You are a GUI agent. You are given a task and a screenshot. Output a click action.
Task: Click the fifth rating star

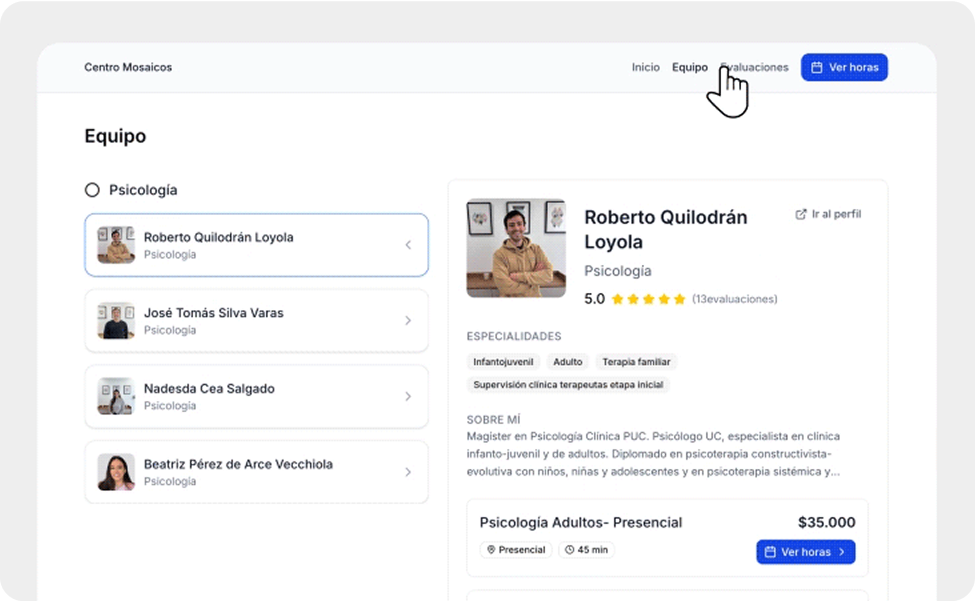(x=679, y=300)
